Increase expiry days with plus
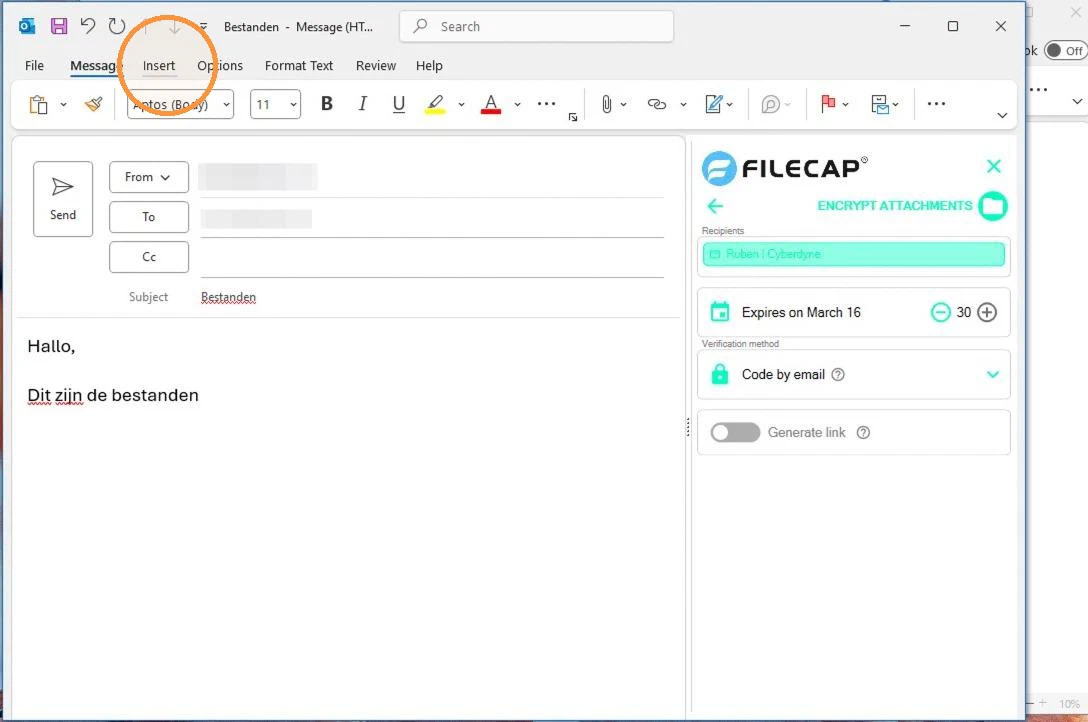Image resolution: width=1088 pixels, height=722 pixels. [987, 312]
